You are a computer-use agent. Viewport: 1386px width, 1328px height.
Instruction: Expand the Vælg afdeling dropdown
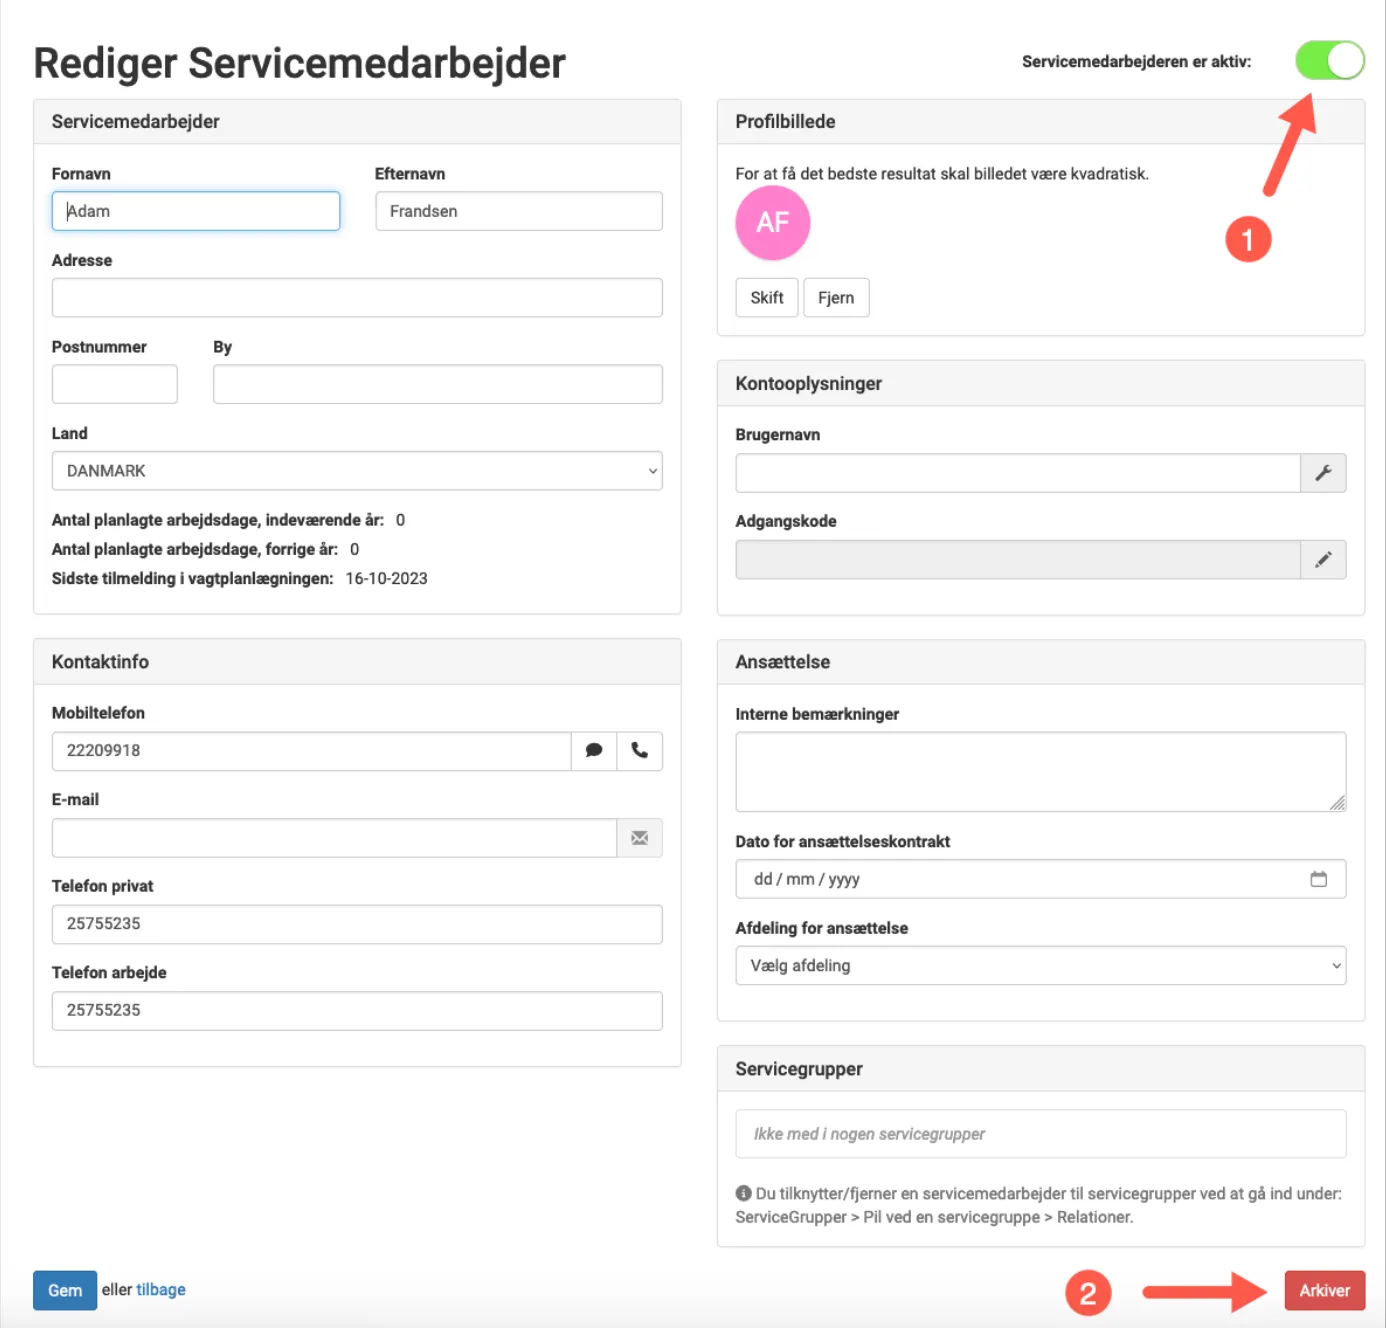(x=1040, y=966)
